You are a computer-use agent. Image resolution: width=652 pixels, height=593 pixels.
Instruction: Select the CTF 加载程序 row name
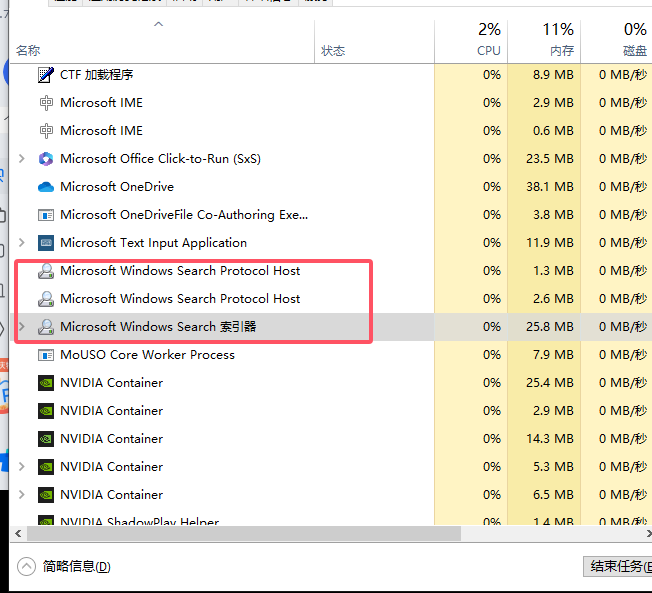pos(96,75)
